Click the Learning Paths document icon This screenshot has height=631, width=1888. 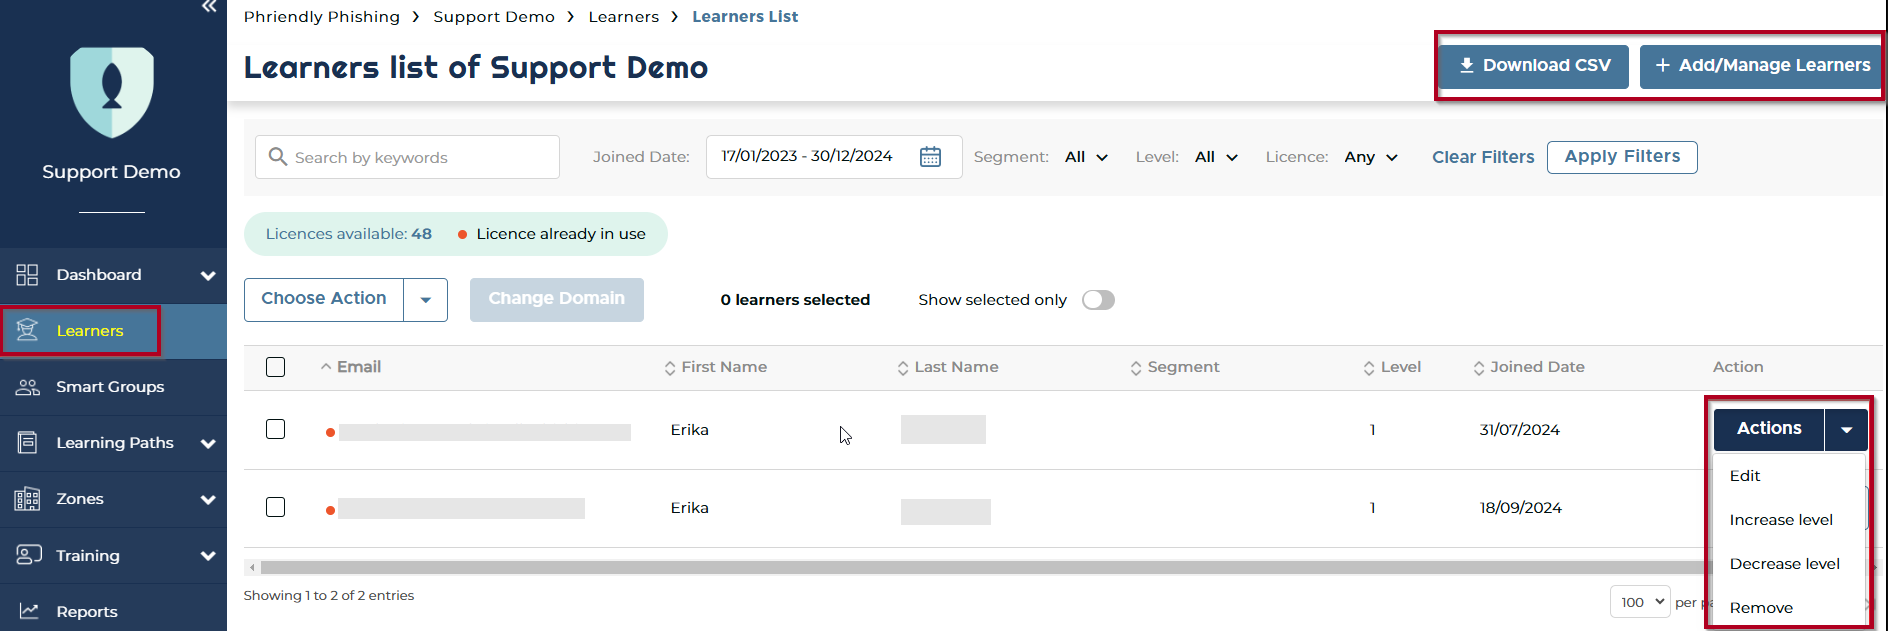tap(27, 443)
